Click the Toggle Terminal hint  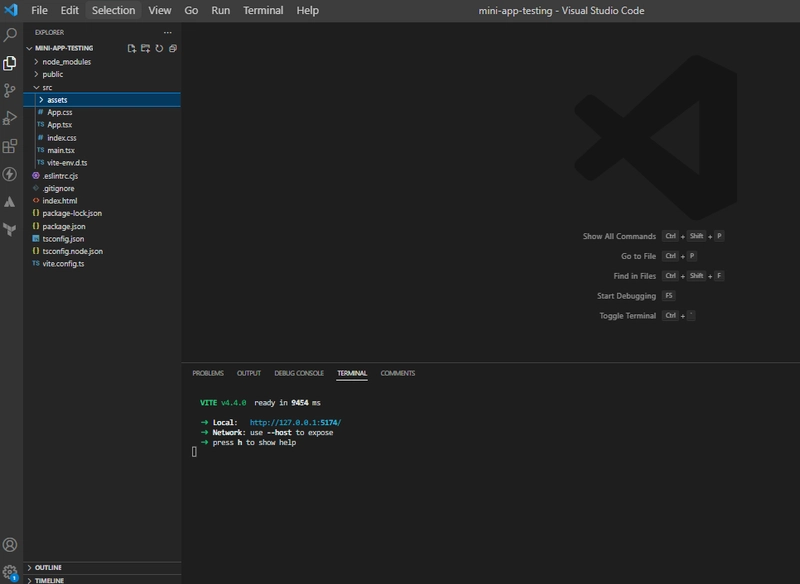tap(628, 316)
